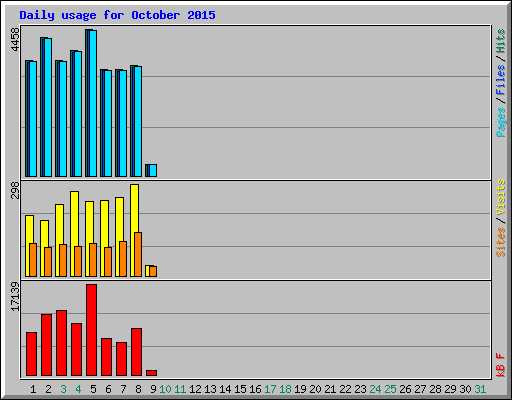Click day label 7 on x-axis
Viewport: 512px width, 400px height.
123,389
